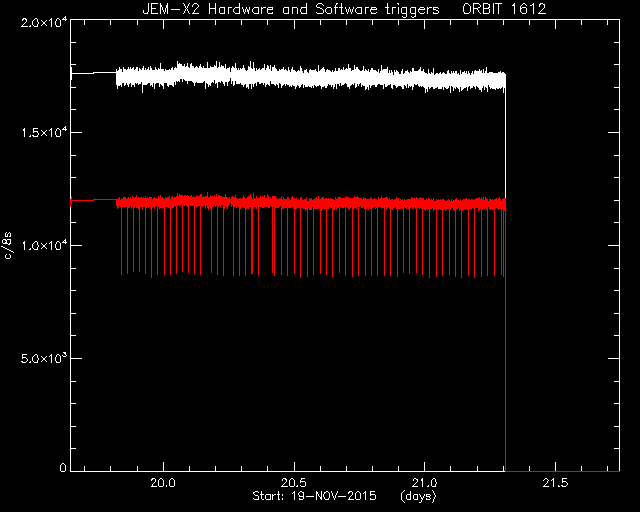Click the 1.5×10⁴ y-axis tick label
Viewport: 640px width, 512px height.
click(x=44, y=132)
